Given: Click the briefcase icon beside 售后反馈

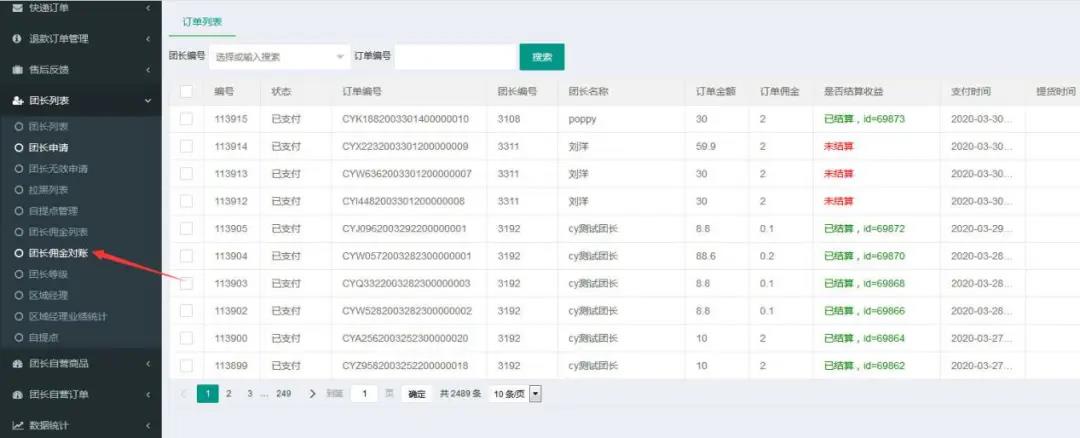Looking at the screenshot, I should tap(17, 70).
